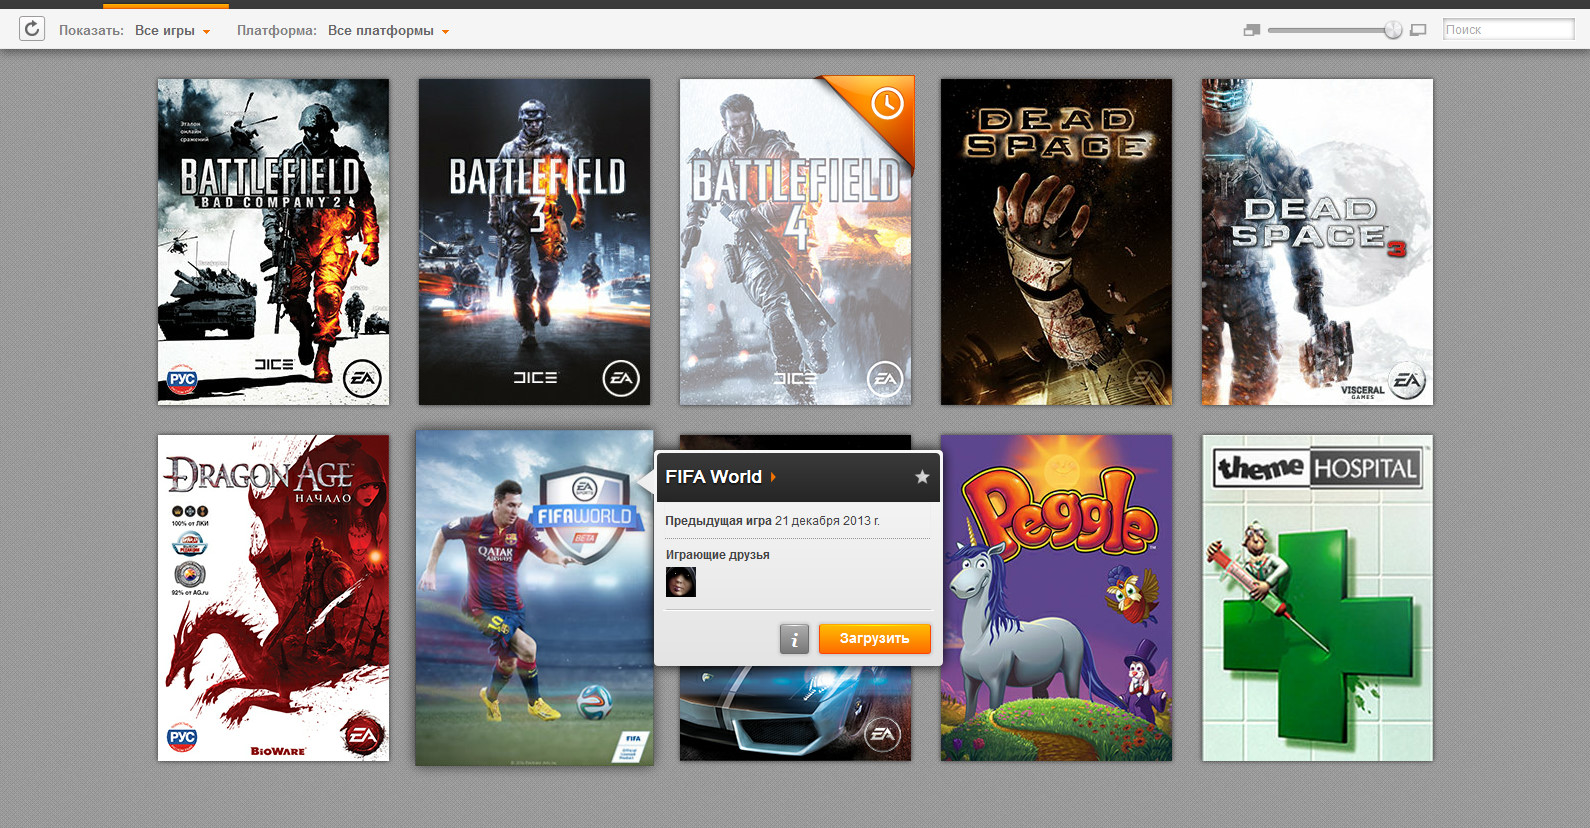
Task: Open the 'Все игры' filter dropdown
Action: tap(173, 31)
